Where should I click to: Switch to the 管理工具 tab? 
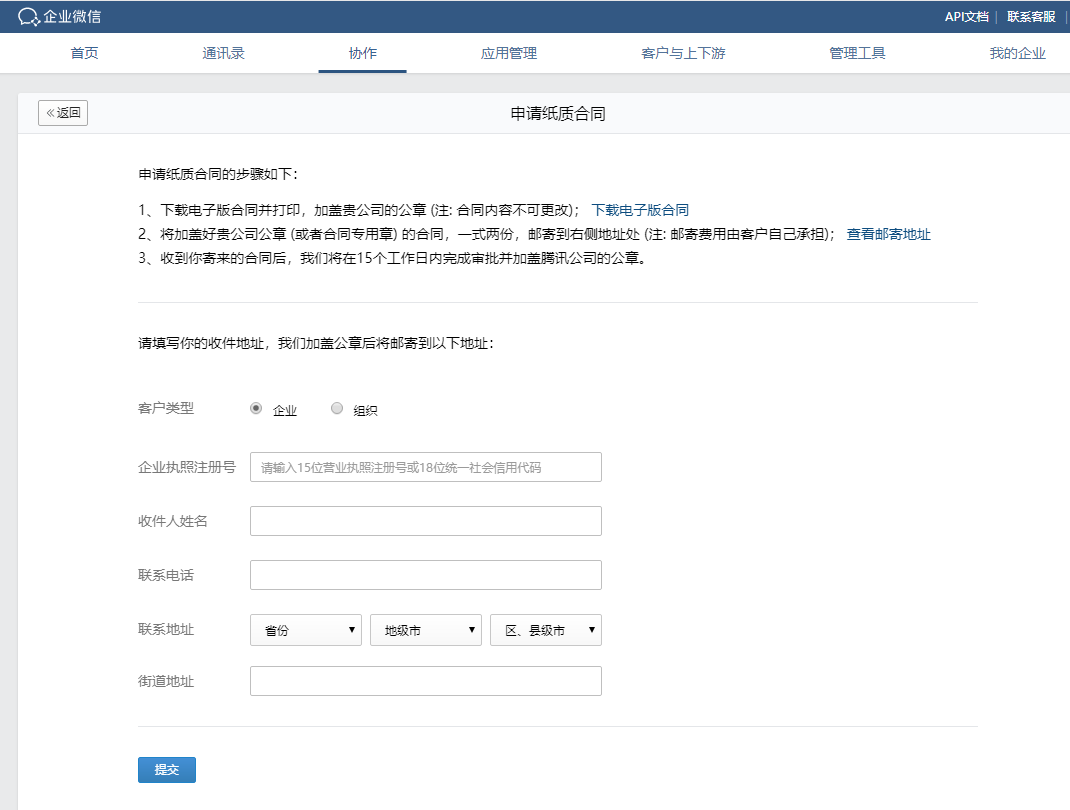pyautogui.click(x=857, y=54)
